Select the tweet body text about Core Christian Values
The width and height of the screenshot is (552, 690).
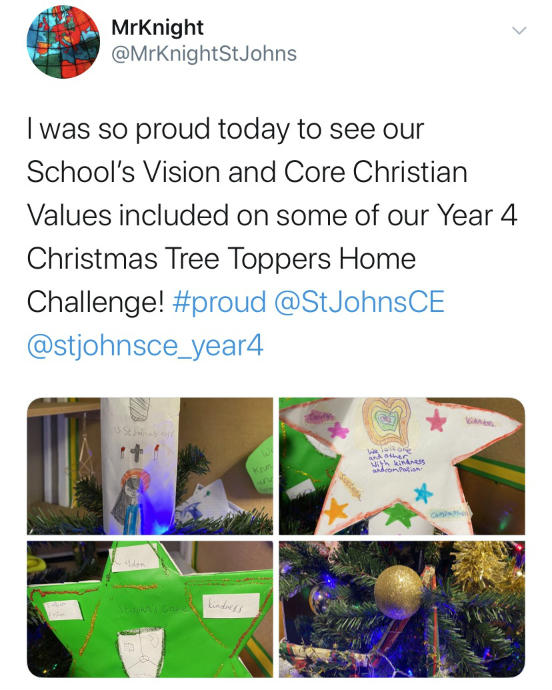pyautogui.click(x=272, y=236)
